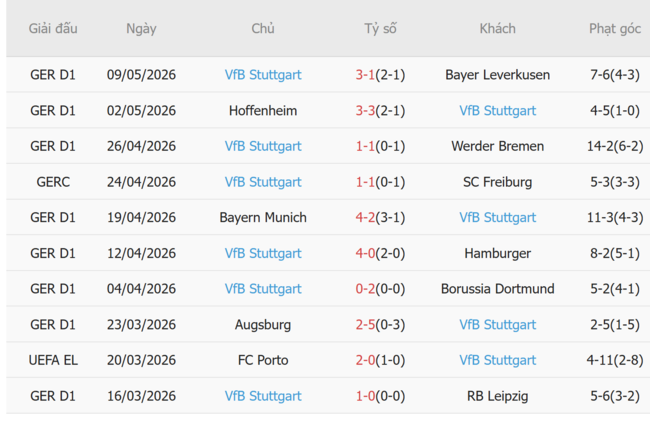Viewport: 650px width, 424px height.
Task: Open Werder Bremen away team
Action: click(497, 146)
